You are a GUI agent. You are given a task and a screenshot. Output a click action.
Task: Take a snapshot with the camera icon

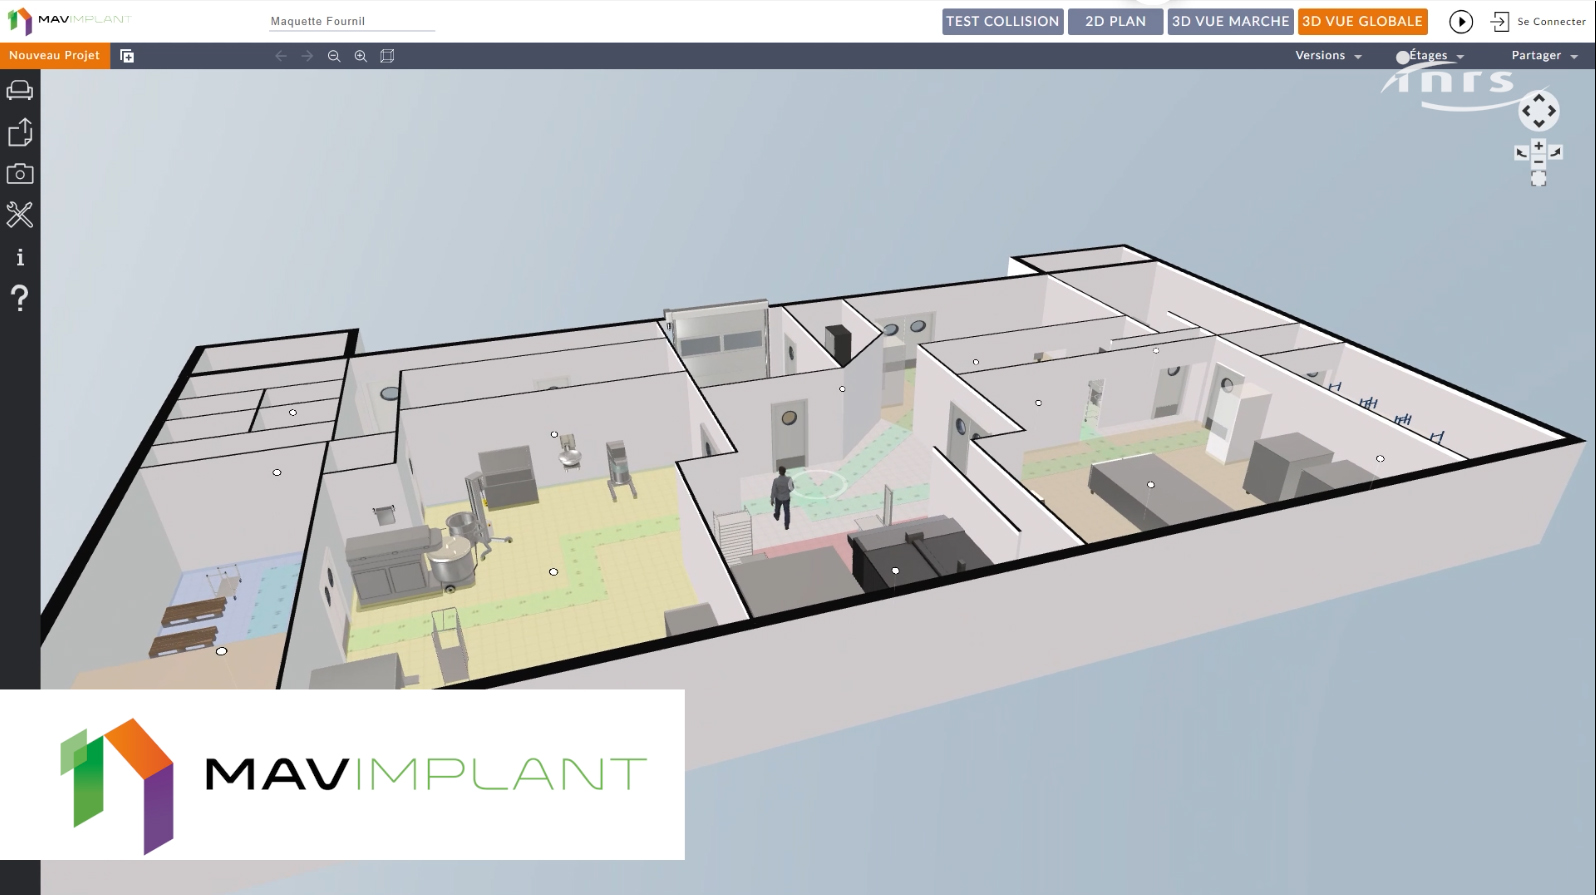pos(20,173)
